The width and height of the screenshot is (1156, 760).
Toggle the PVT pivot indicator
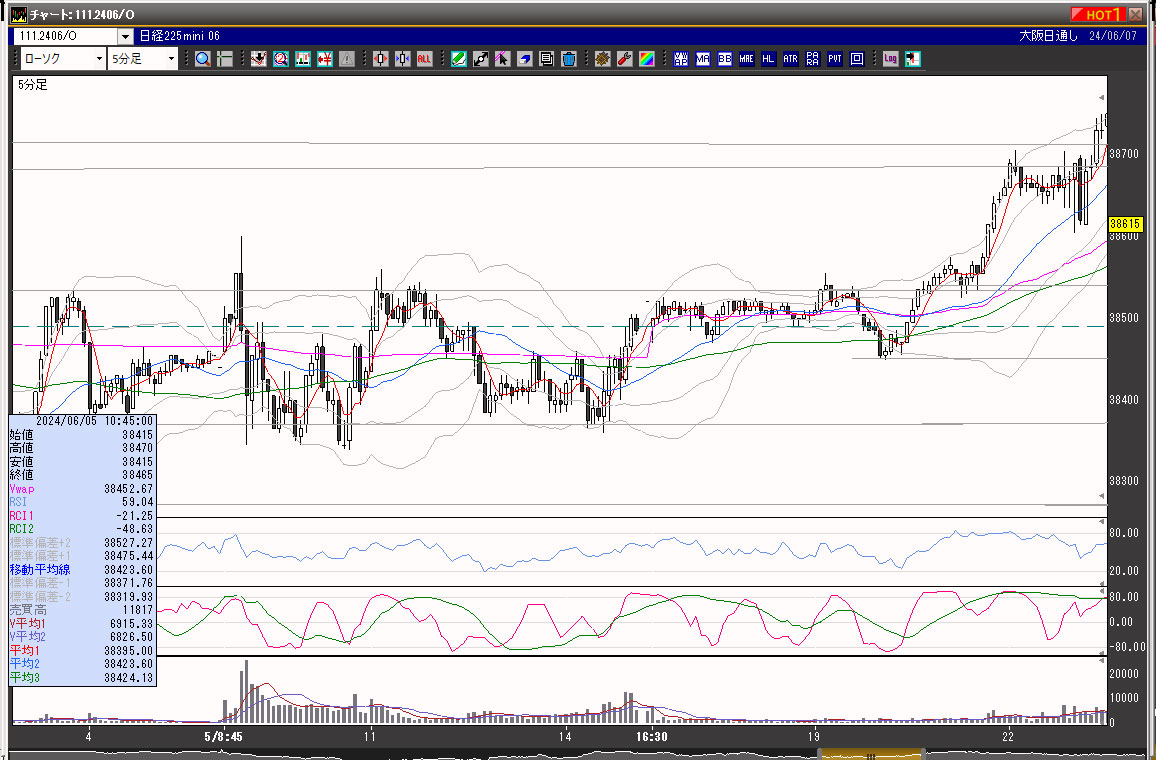(x=835, y=59)
